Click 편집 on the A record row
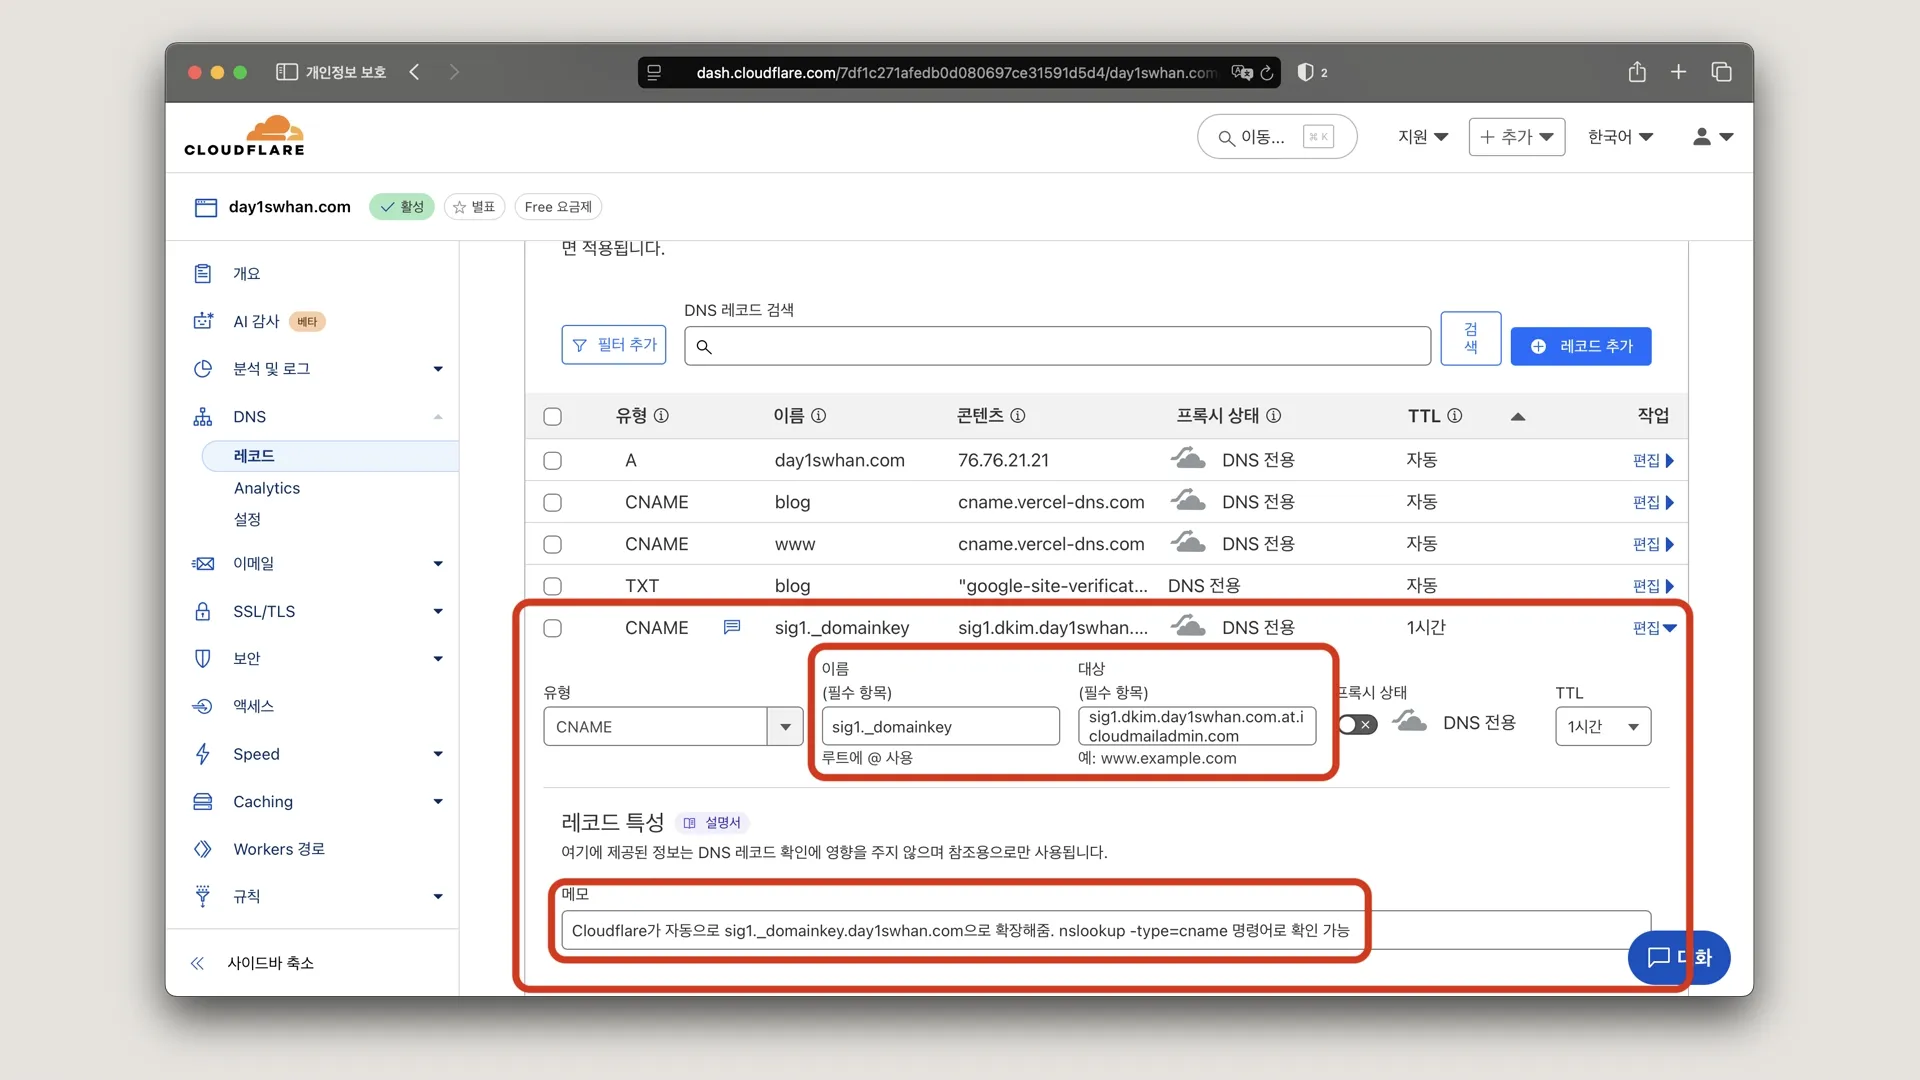 [1653, 461]
